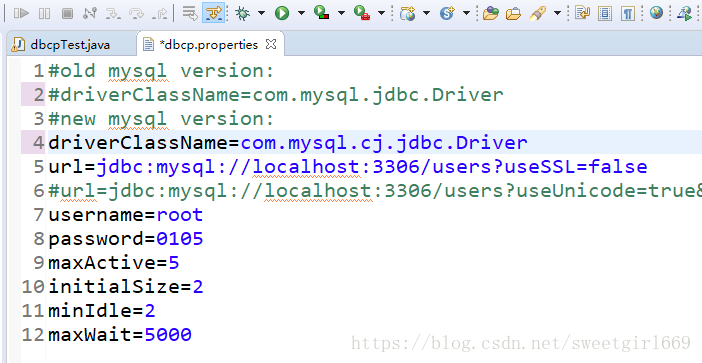Click the Search flashlight icon
Viewport: 702px width, 363px height.
coord(538,13)
